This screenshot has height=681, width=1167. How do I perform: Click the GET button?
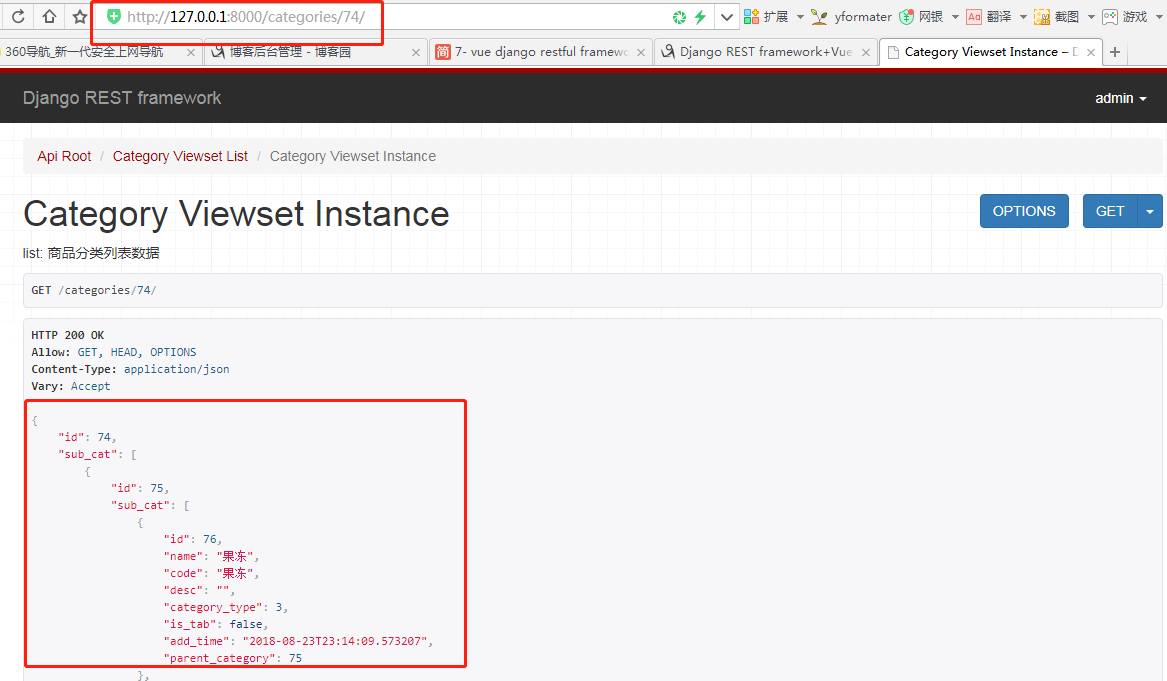tap(1110, 211)
